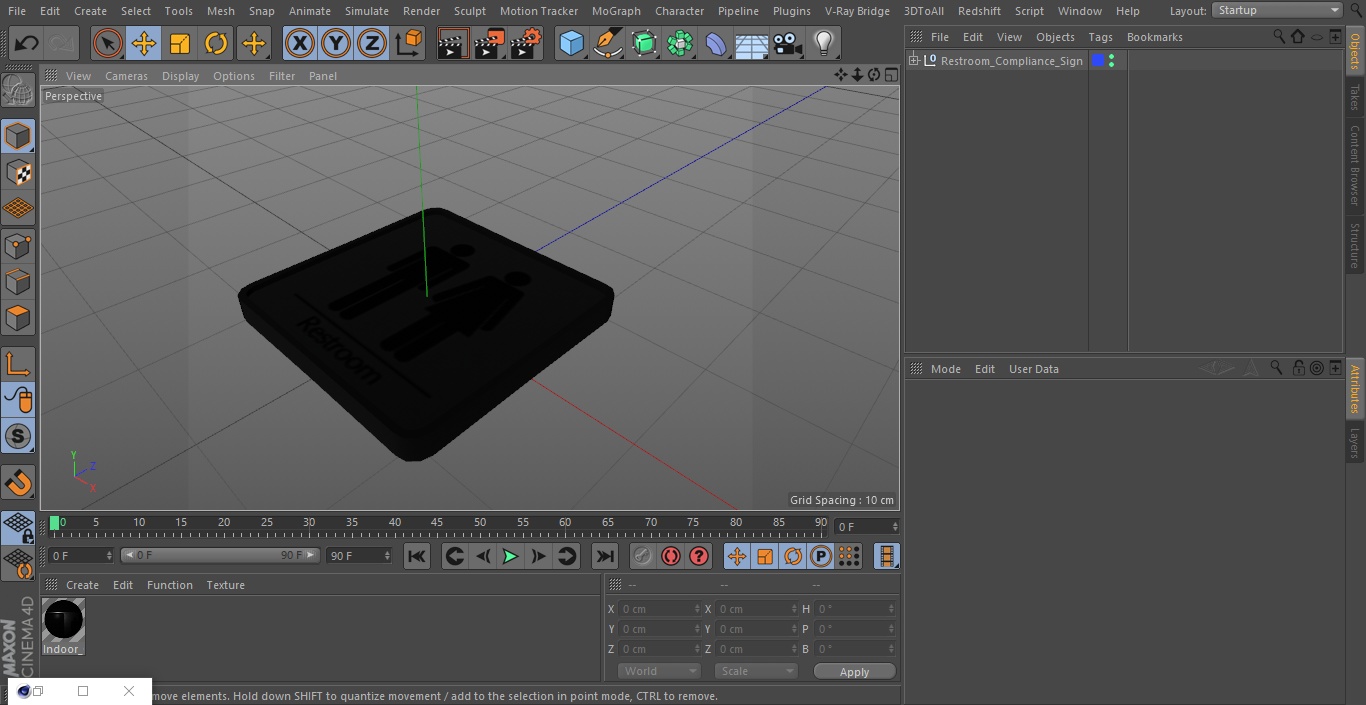Click material manager Texture menu
The image size is (1366, 705).
click(x=225, y=585)
